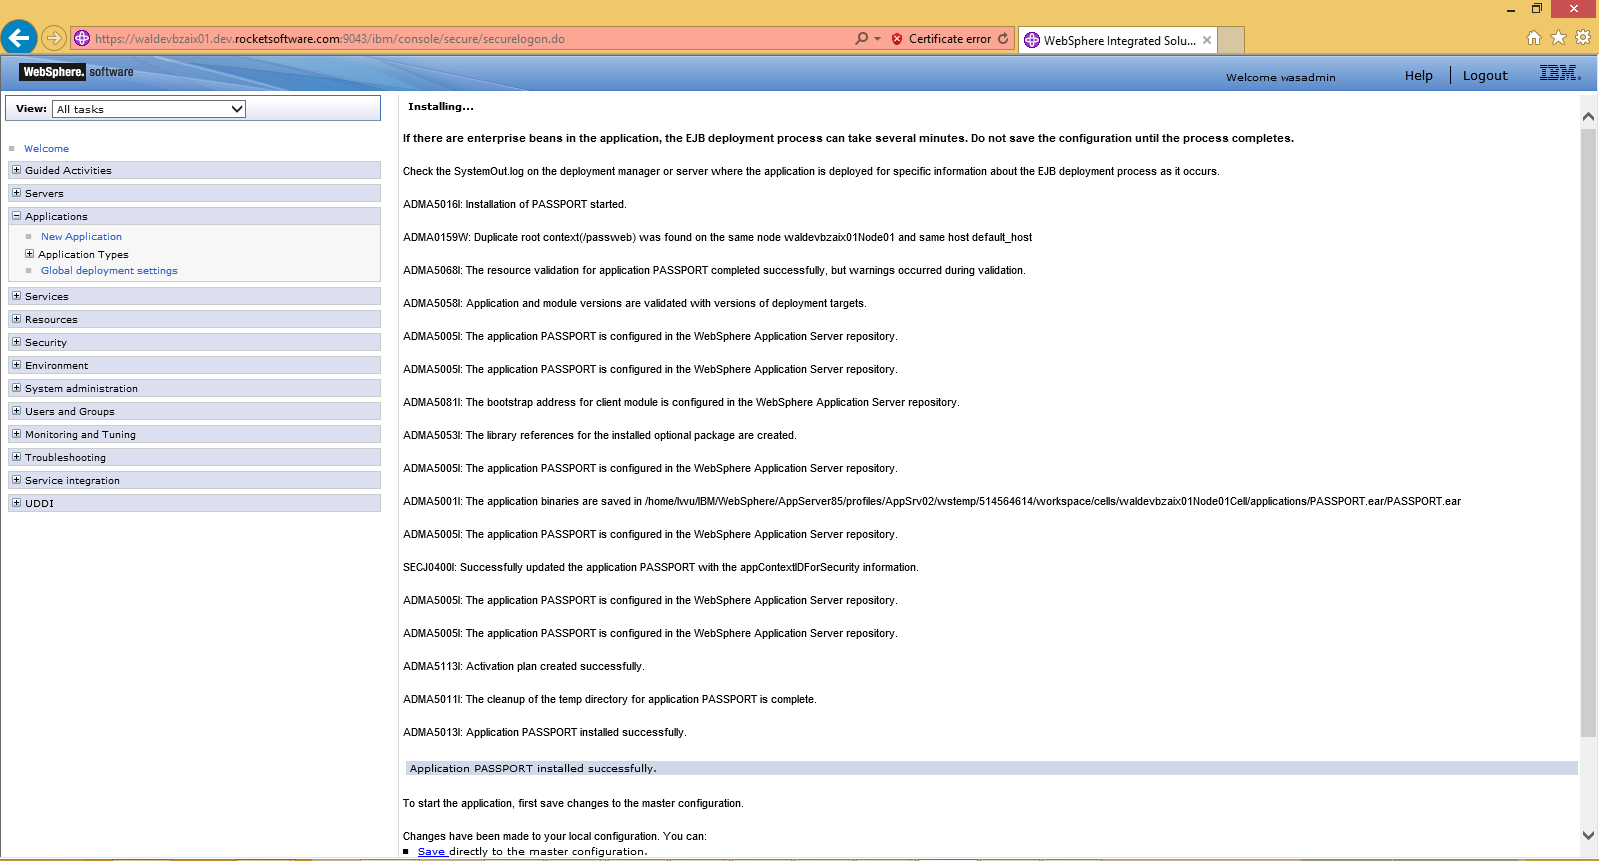Image resolution: width=1599 pixels, height=861 pixels.
Task: Restore the browser window size
Action: pos(1537,9)
